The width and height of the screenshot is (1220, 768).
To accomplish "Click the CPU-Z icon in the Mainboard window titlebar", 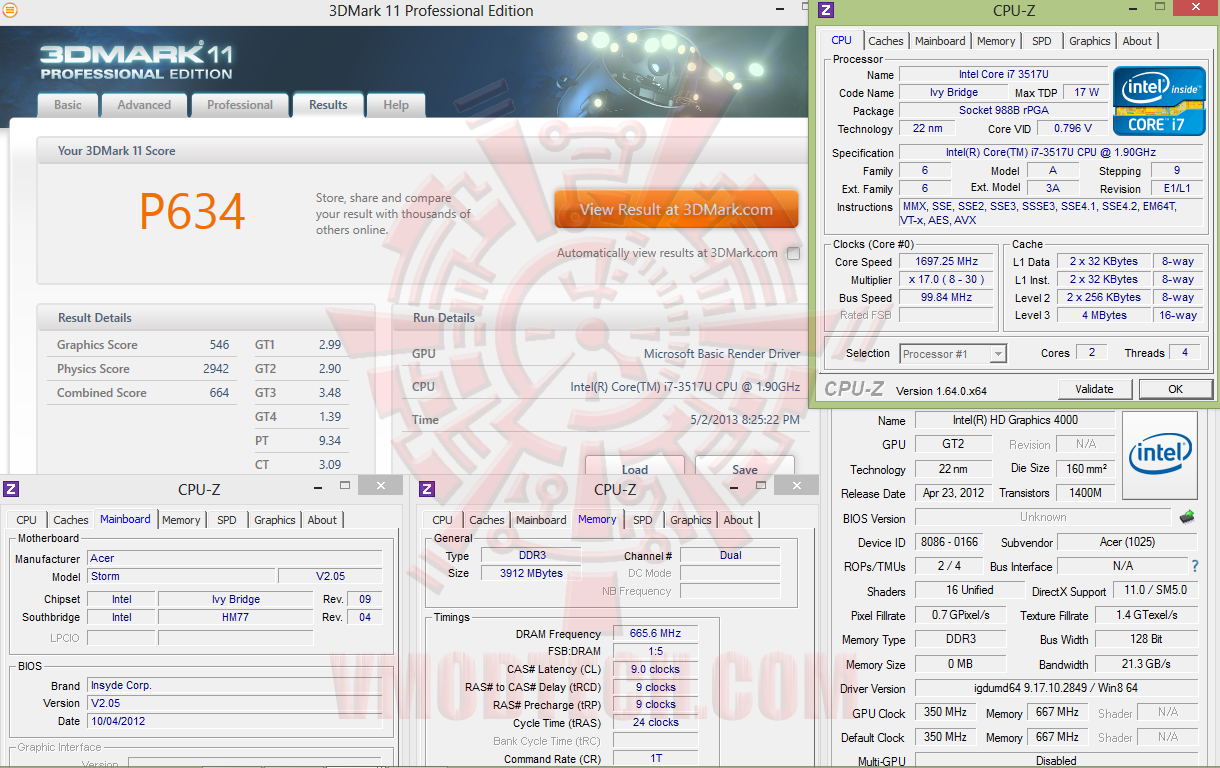I will point(11,489).
